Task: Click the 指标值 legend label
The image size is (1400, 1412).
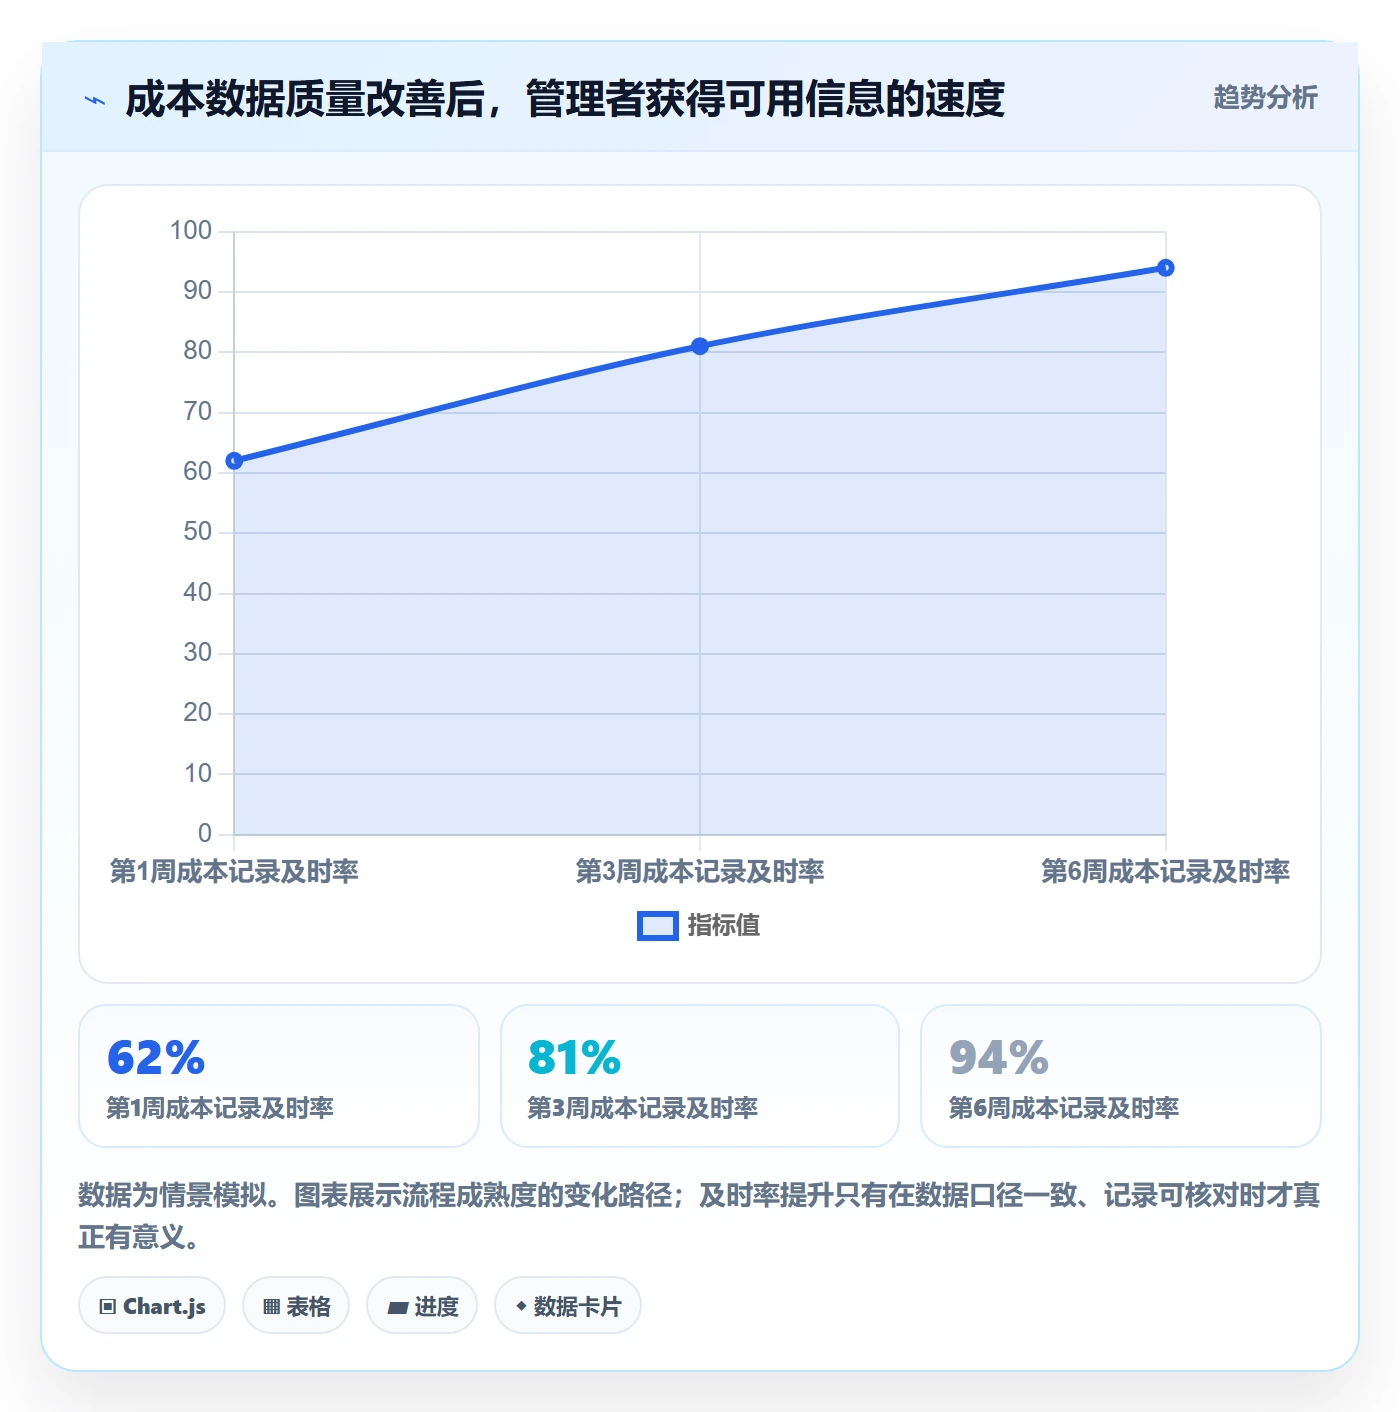Action: click(724, 926)
